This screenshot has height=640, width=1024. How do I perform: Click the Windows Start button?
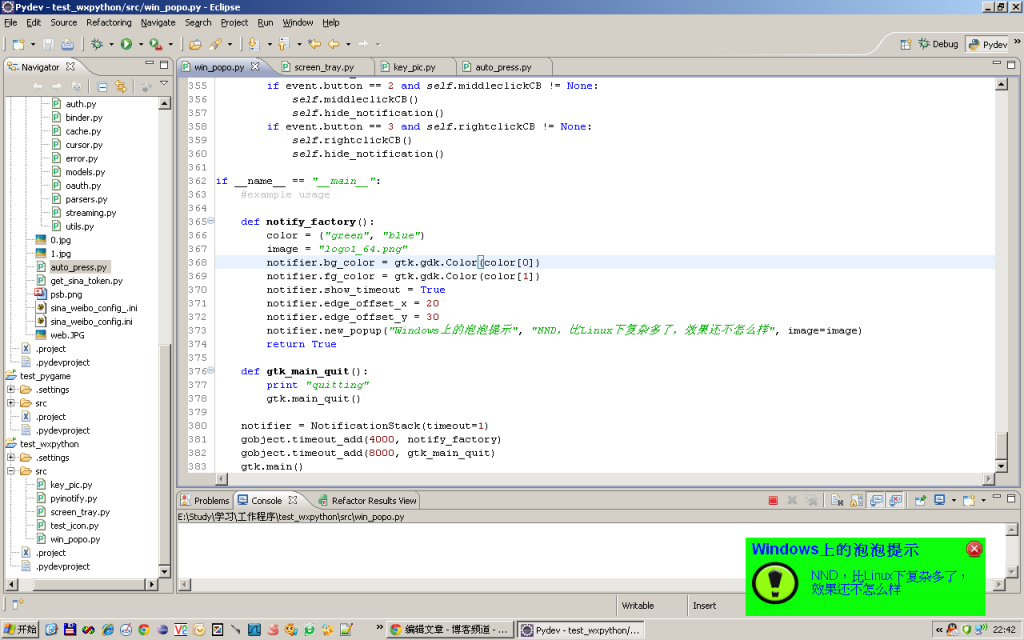[x=20, y=630]
